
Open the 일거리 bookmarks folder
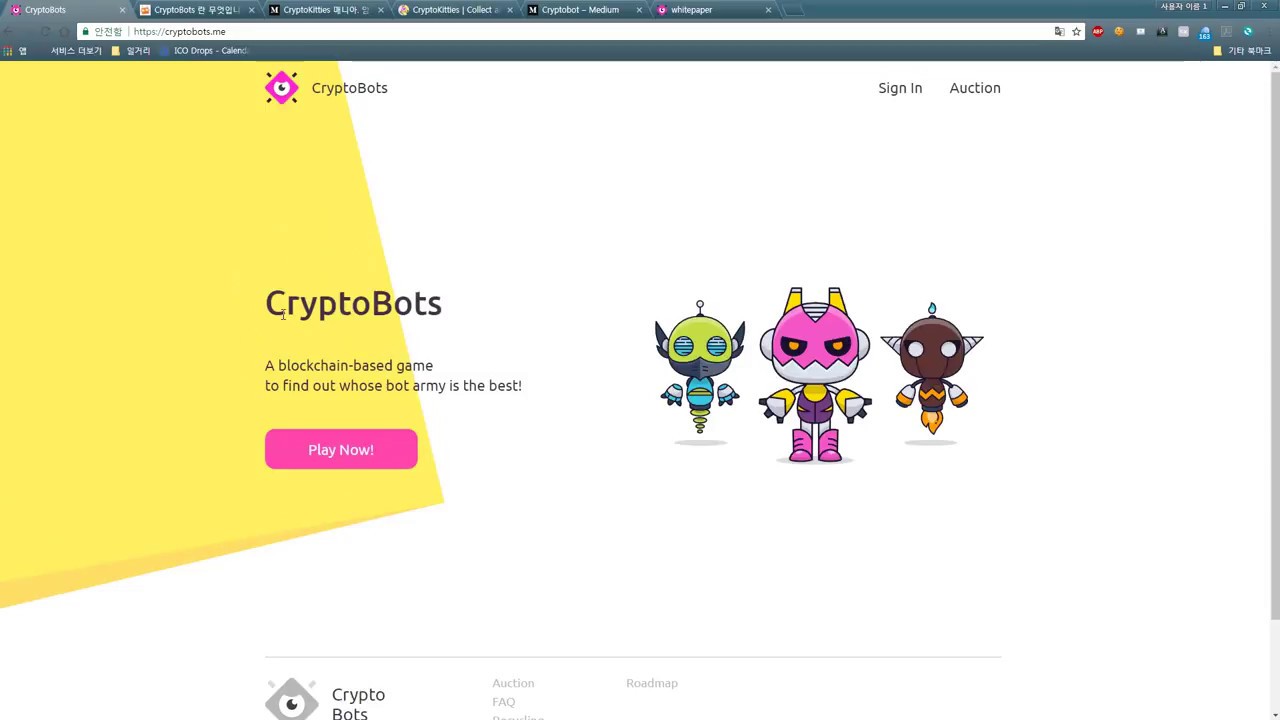pos(131,51)
